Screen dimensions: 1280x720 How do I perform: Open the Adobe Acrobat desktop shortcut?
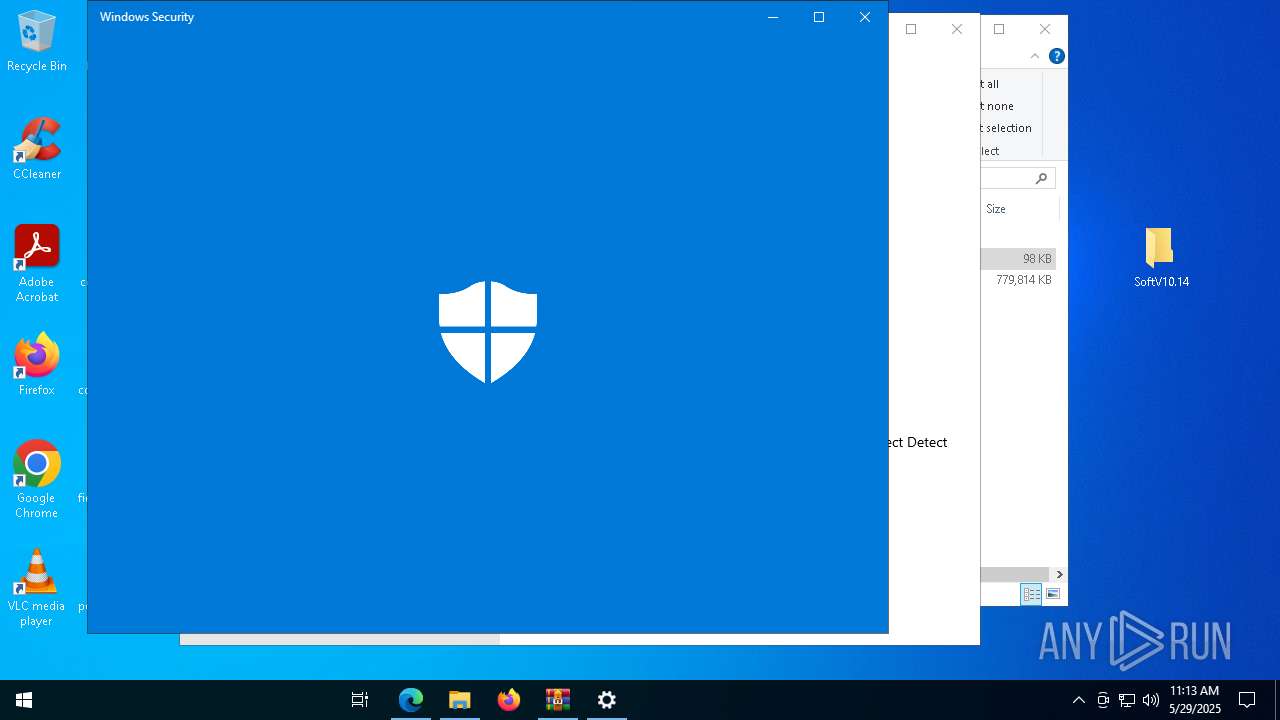coord(37,264)
